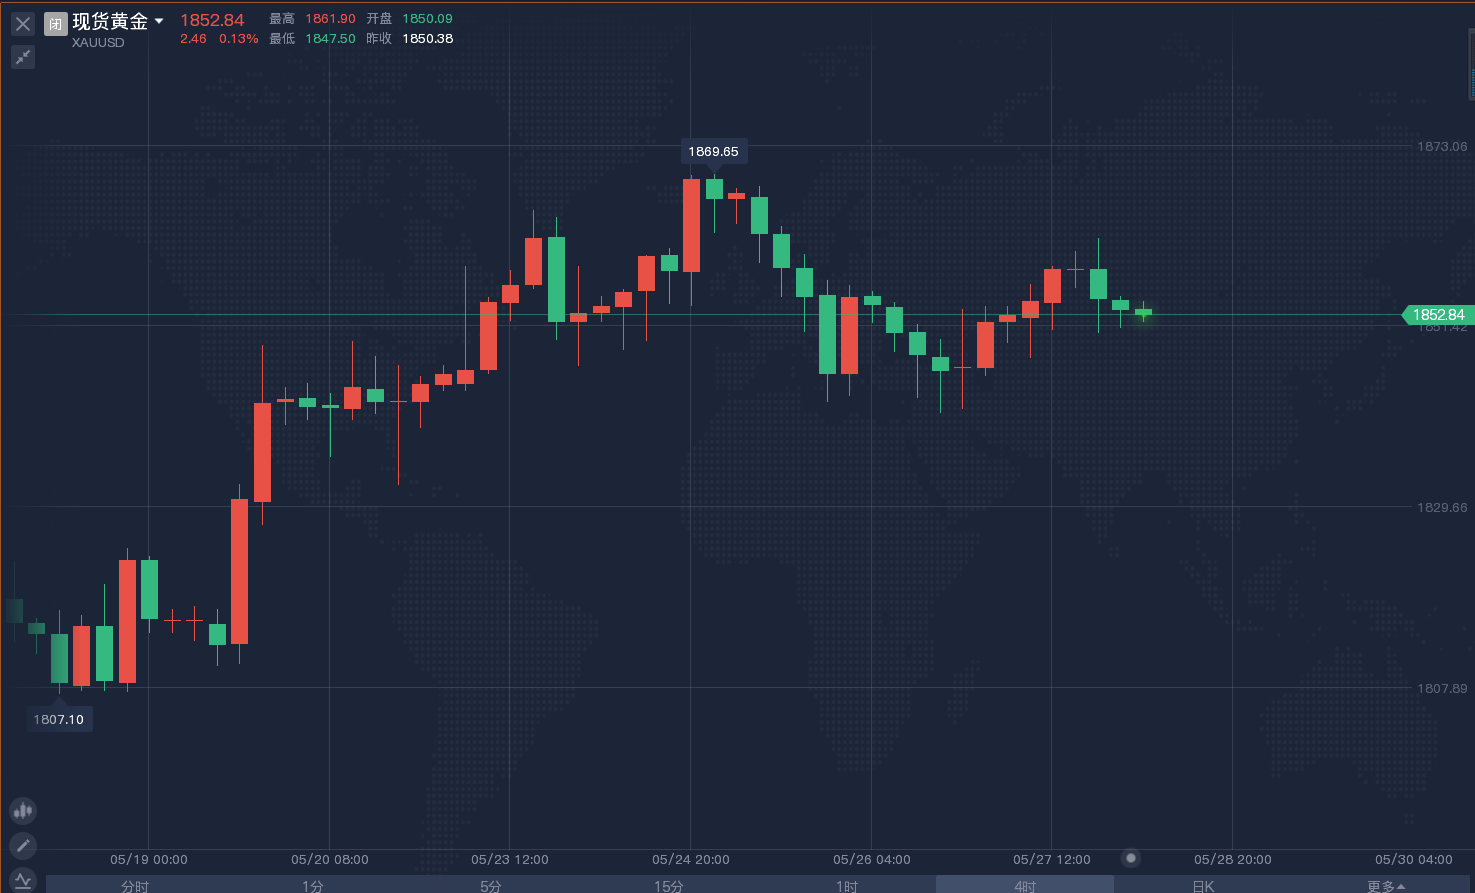
Task: Click the 1807.10 low price label
Action: coord(59,719)
